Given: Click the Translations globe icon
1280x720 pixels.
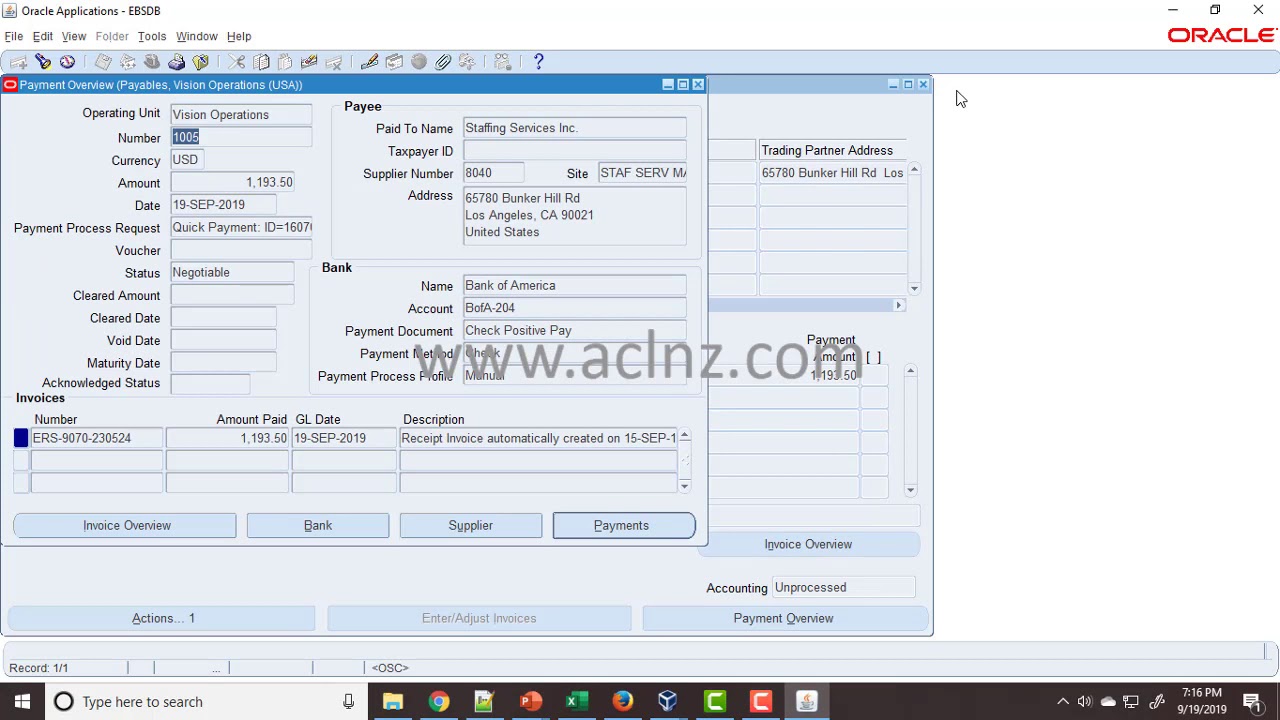Looking at the screenshot, I should [x=419, y=62].
